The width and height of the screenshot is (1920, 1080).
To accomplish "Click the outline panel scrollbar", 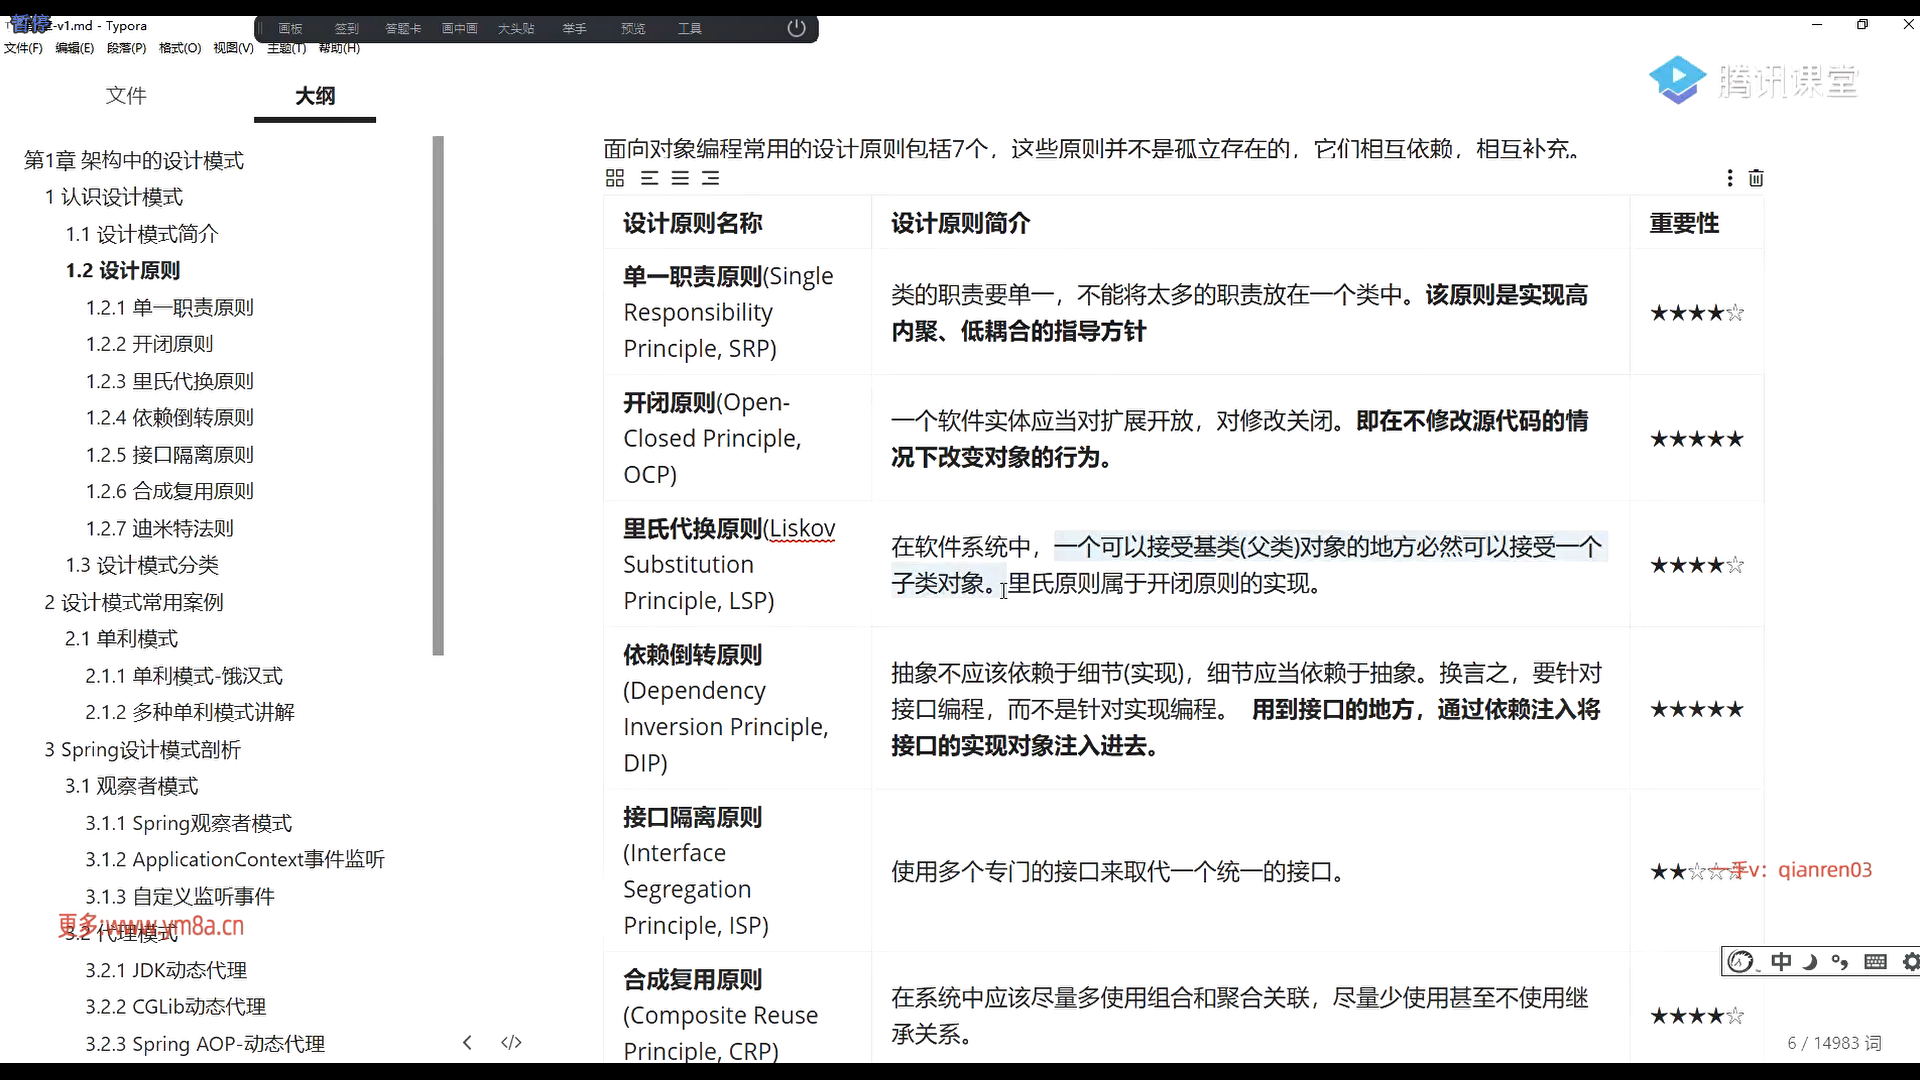I will pyautogui.click(x=438, y=395).
